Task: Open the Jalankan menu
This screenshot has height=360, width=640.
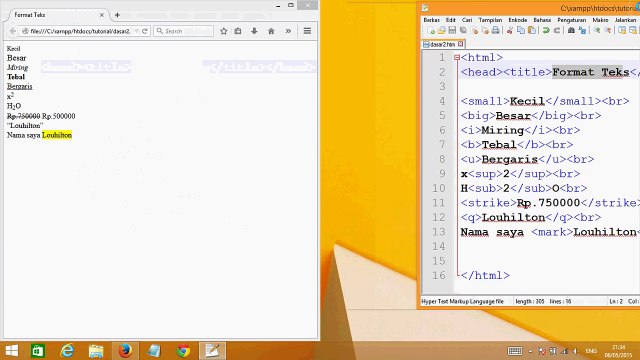Action: pyautogui.click(x=625, y=20)
